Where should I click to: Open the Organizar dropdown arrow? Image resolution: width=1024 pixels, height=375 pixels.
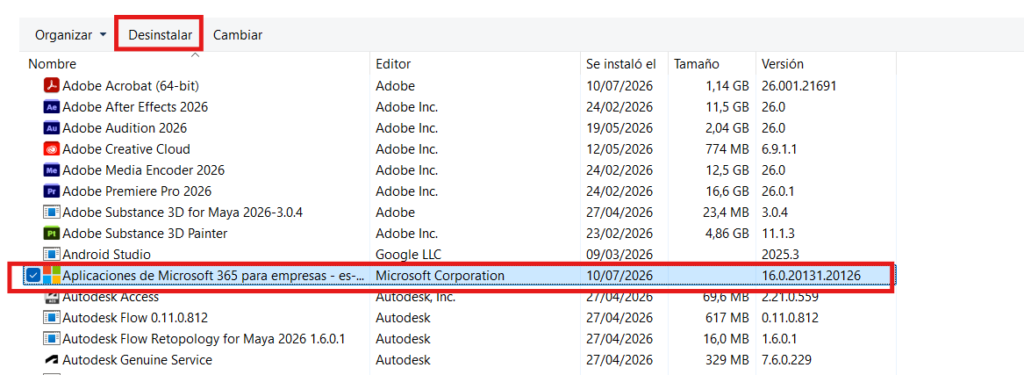click(x=103, y=35)
